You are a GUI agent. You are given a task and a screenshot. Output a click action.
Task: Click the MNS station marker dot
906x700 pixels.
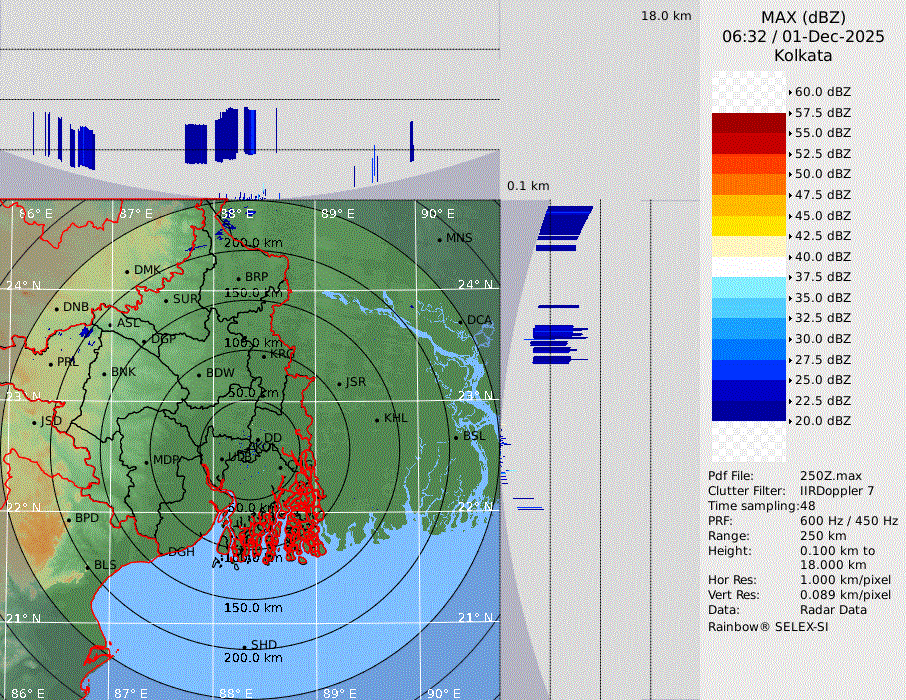click(x=439, y=239)
